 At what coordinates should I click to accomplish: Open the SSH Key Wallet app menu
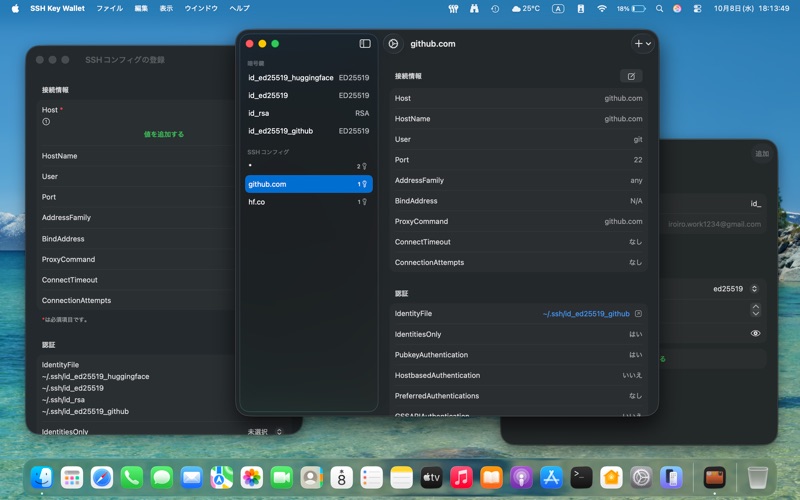57,8
